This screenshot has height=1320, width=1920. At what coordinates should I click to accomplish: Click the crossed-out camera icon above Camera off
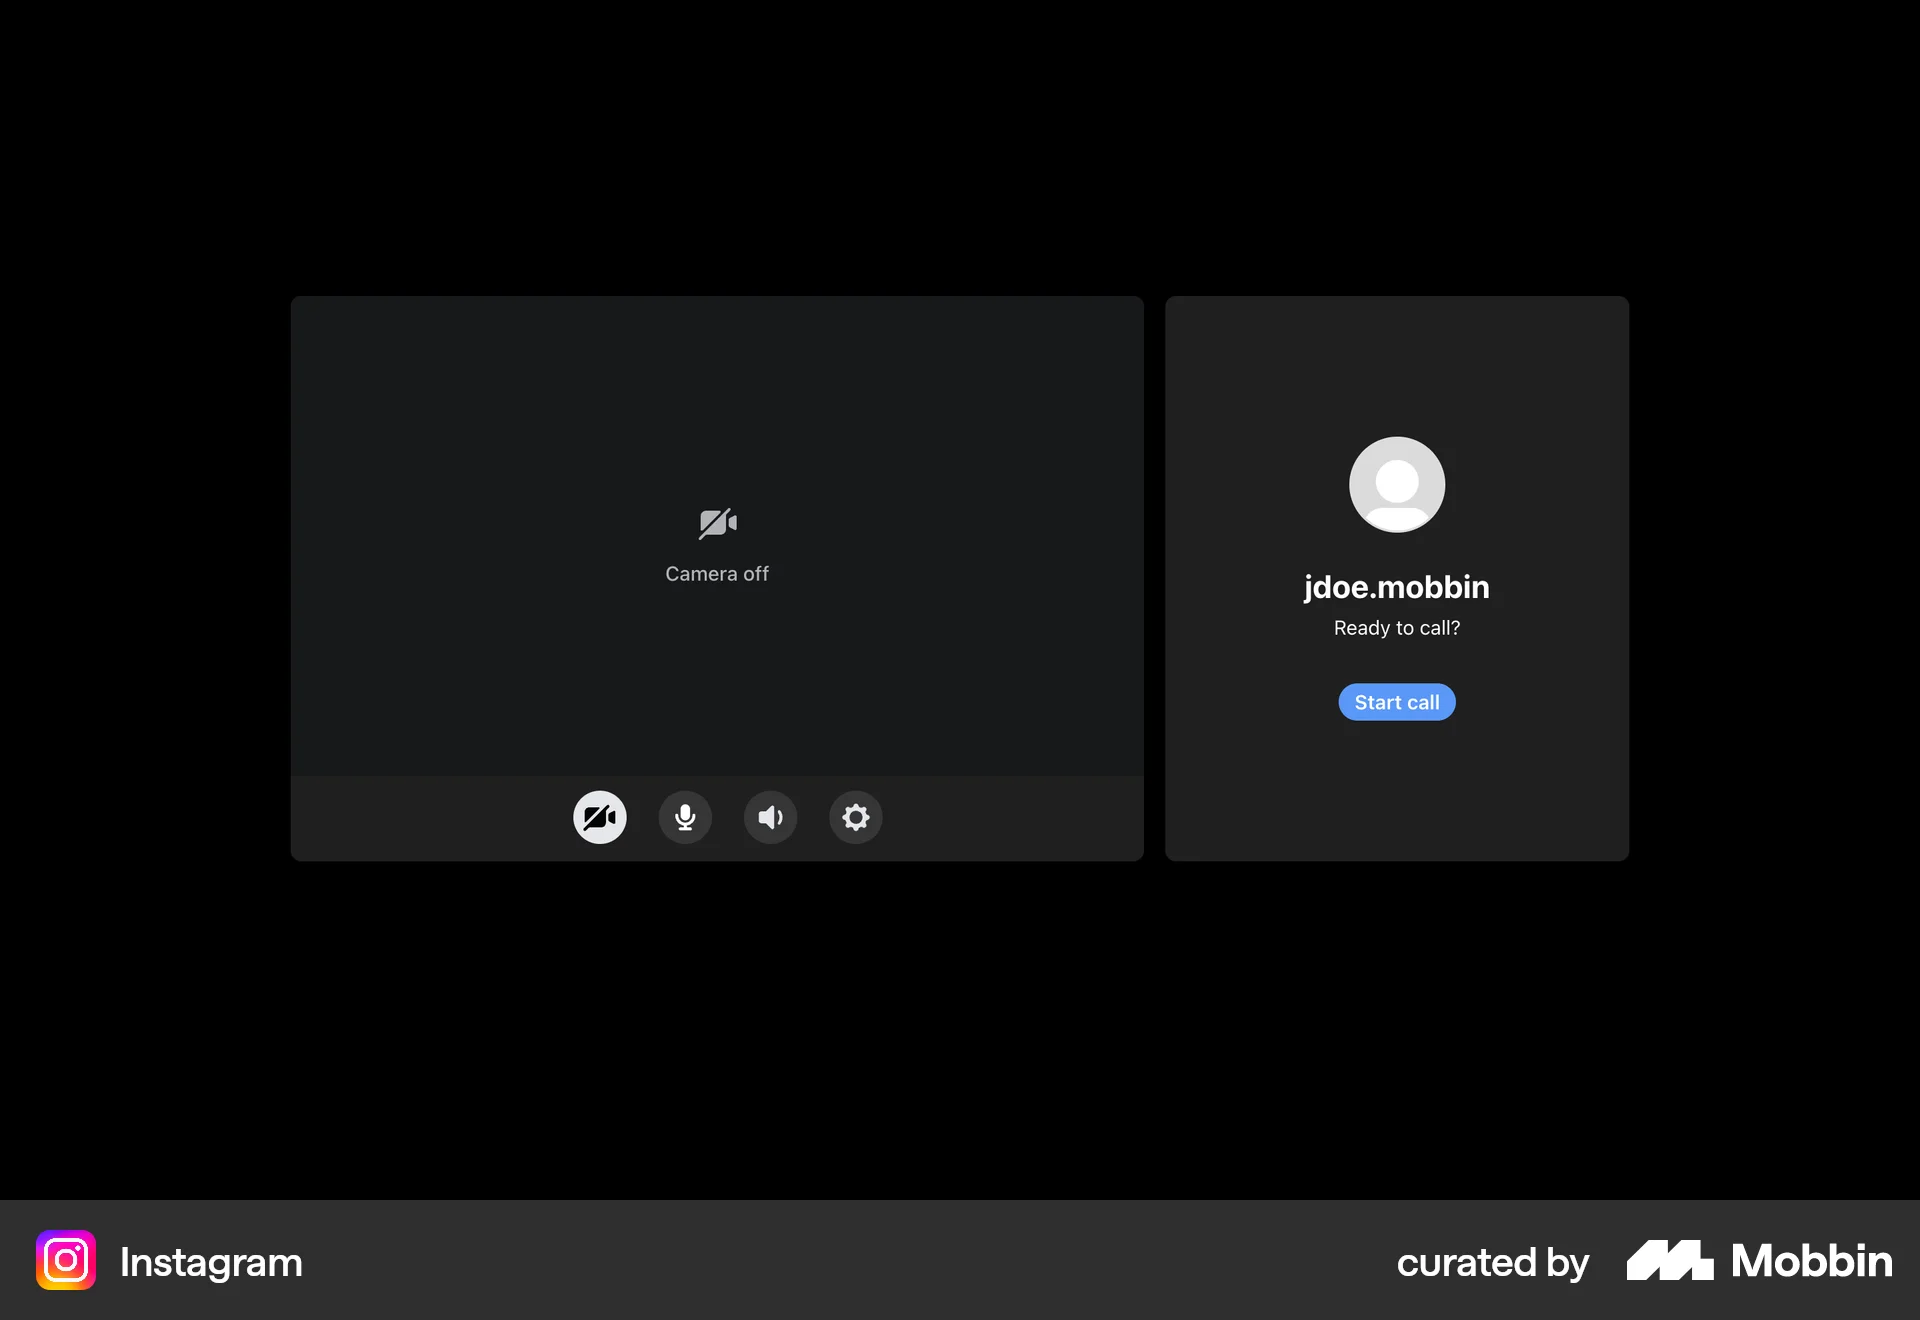click(716, 521)
